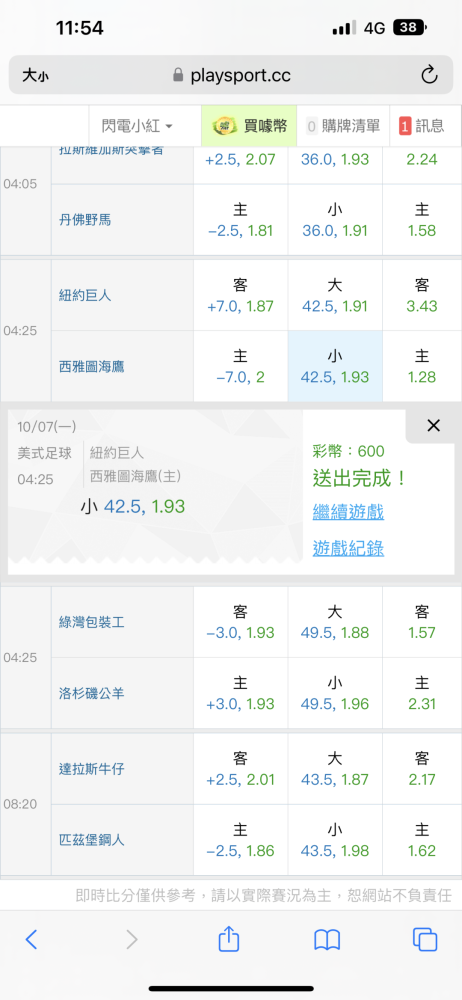Open Safari share sheet icon
The height and width of the screenshot is (1000, 462).
pos(228,939)
